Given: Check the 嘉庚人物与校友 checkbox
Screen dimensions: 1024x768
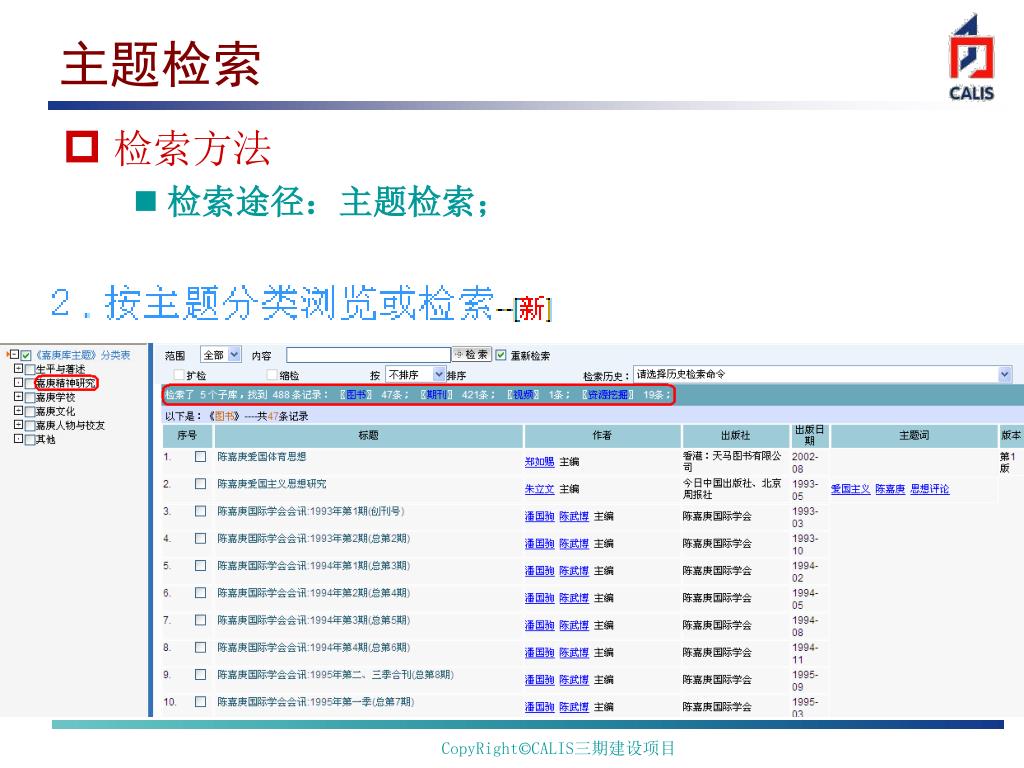Looking at the screenshot, I should [30, 425].
